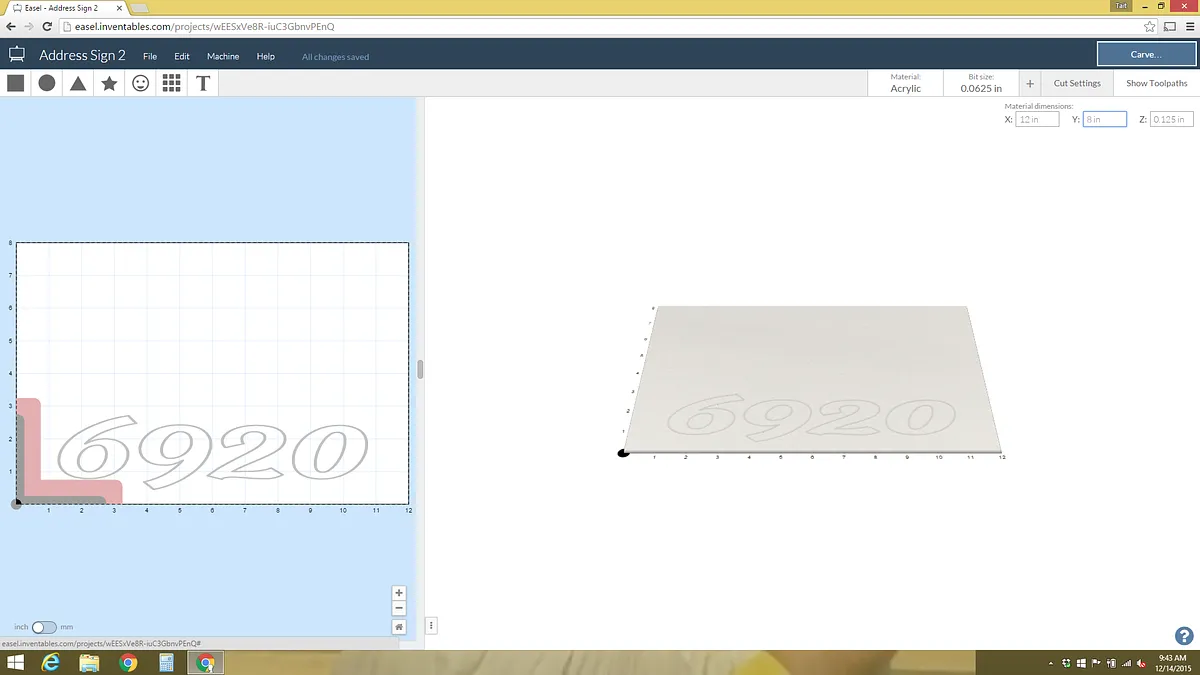Screen dimensions: 1200x675
Task: Open the Bit size selector
Action: pos(980,83)
